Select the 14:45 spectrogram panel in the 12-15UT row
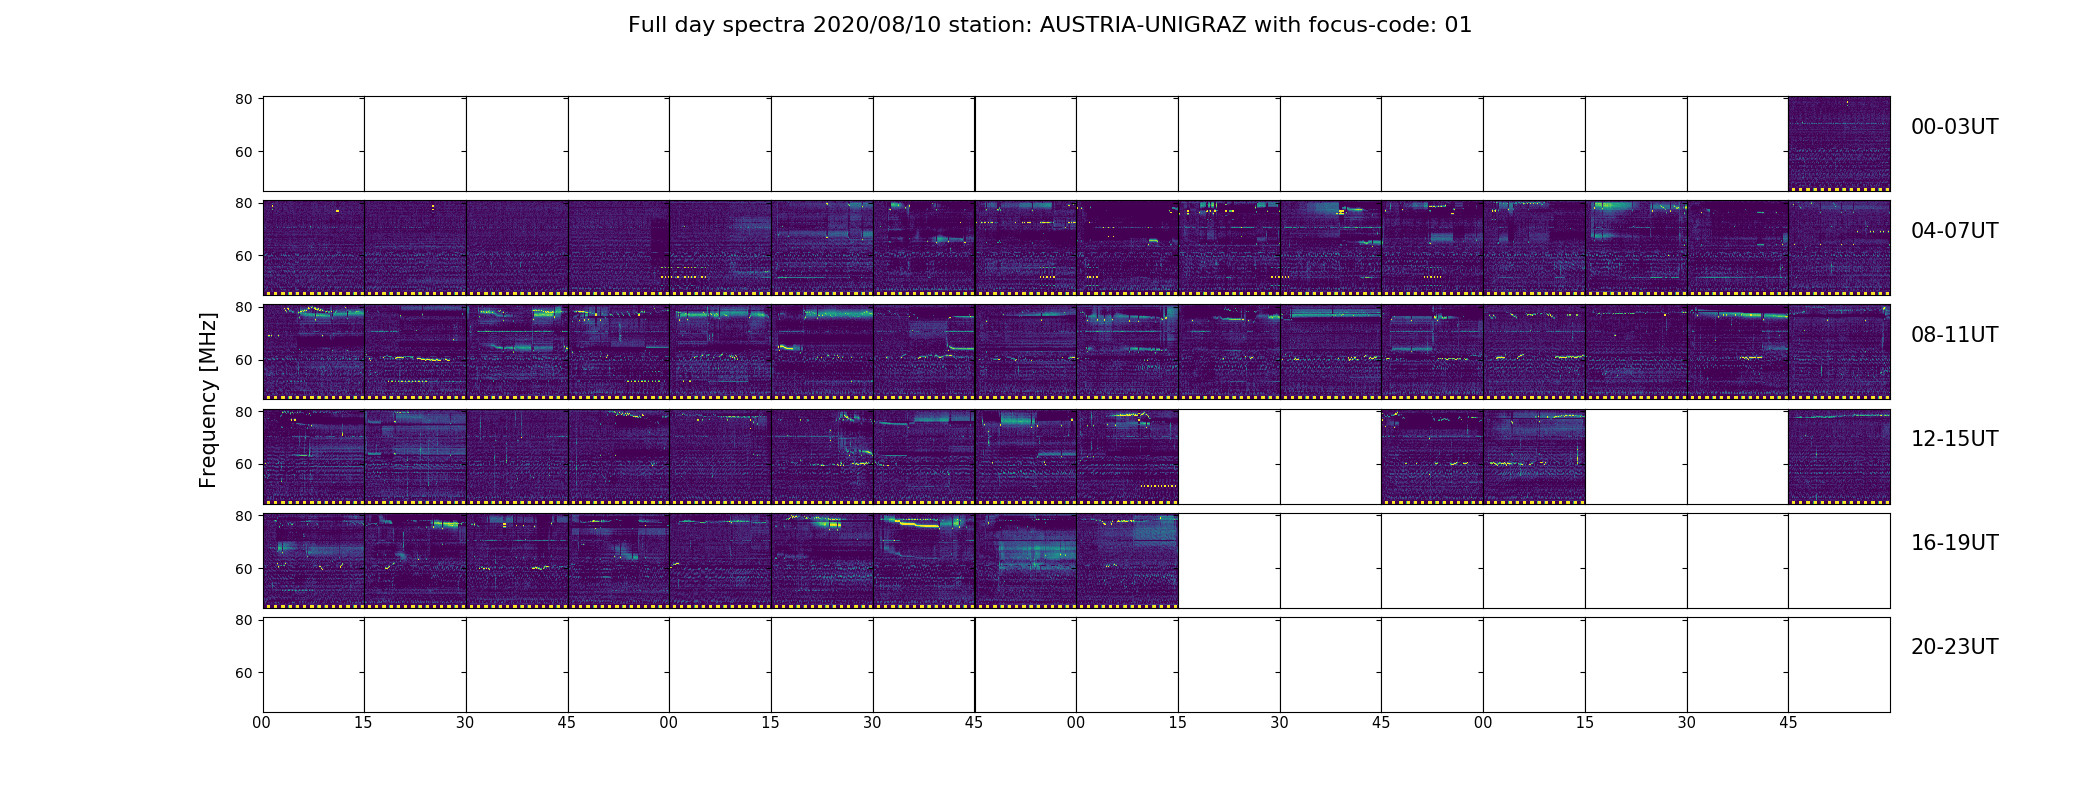 pyautogui.click(x=1432, y=456)
